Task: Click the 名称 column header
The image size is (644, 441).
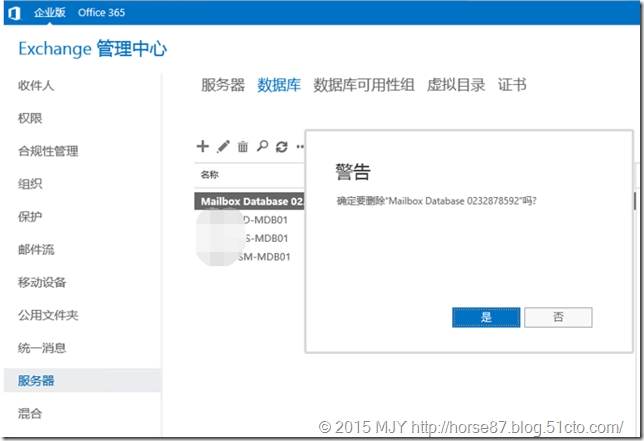Action: [209, 174]
